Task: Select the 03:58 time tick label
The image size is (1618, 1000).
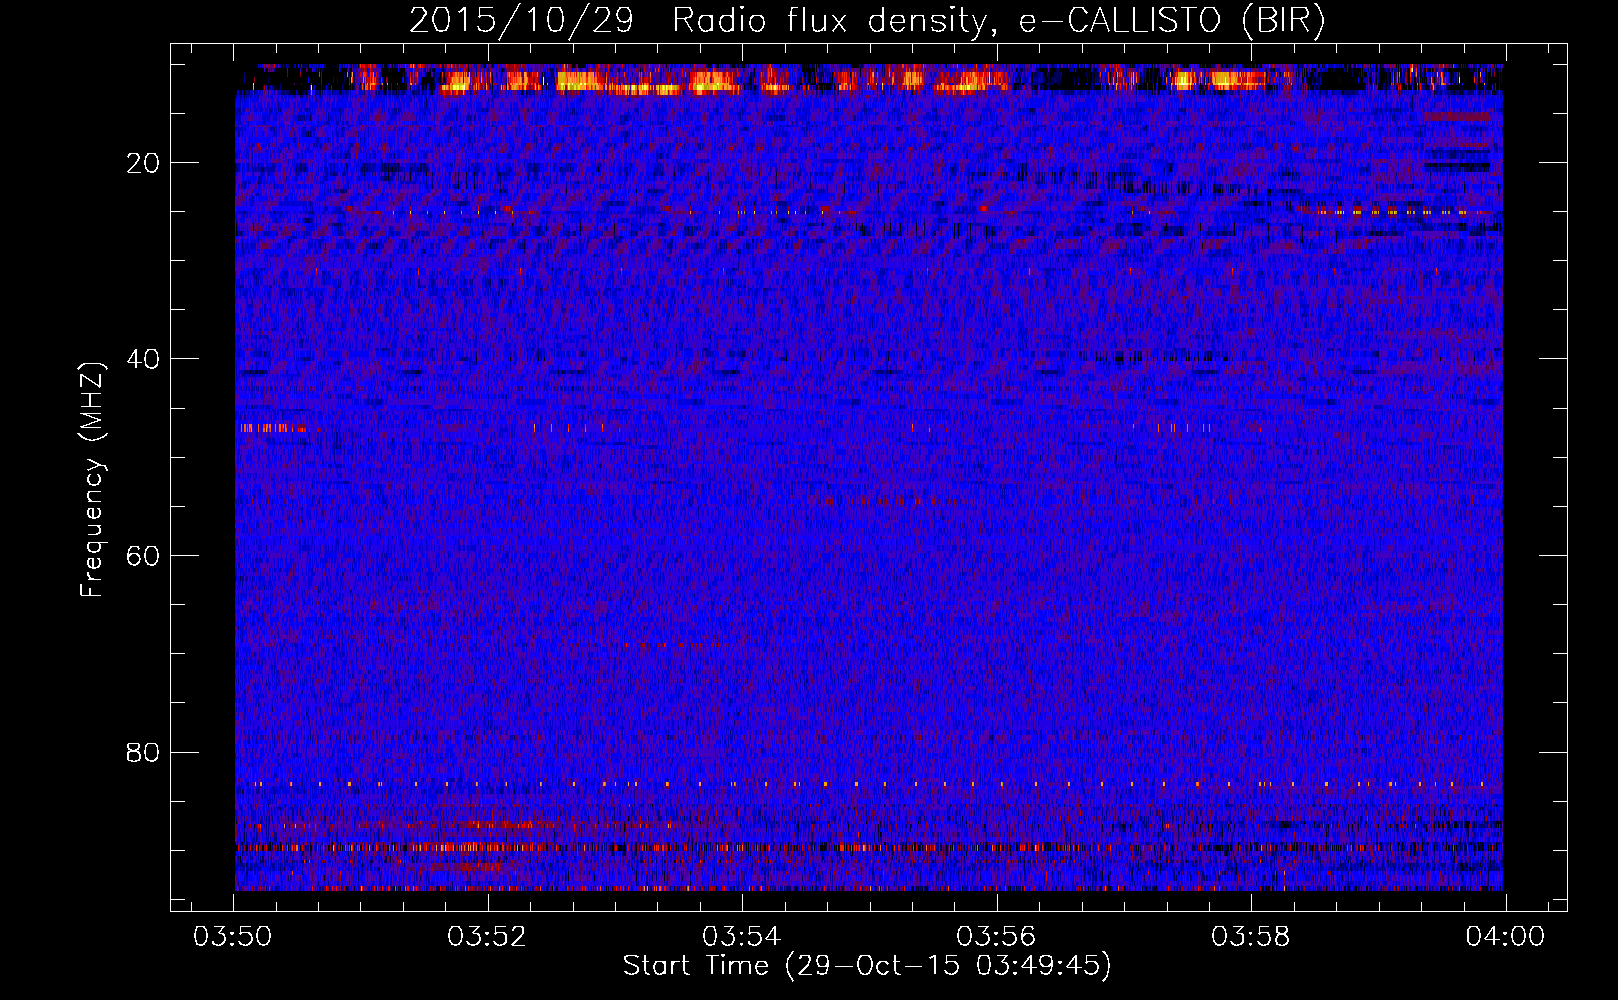Action: tap(1250, 937)
